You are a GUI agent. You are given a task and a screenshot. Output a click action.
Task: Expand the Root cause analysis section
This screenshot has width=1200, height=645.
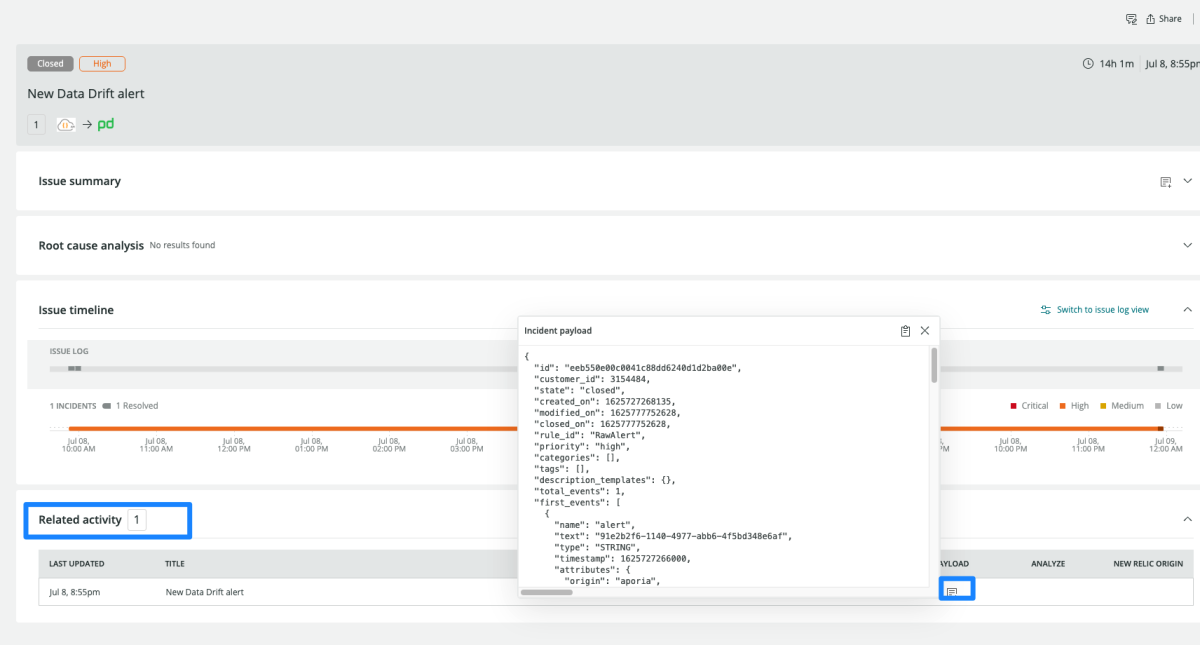coord(1188,245)
